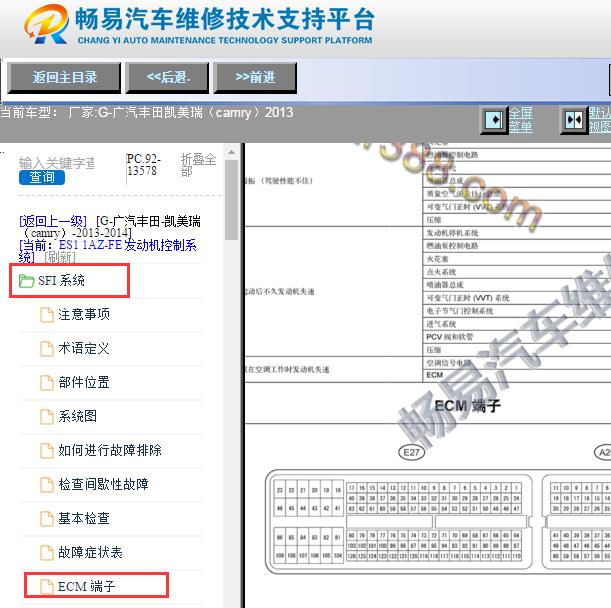Open the 部件位置 document
The width and height of the screenshot is (611, 608).
(x=84, y=382)
